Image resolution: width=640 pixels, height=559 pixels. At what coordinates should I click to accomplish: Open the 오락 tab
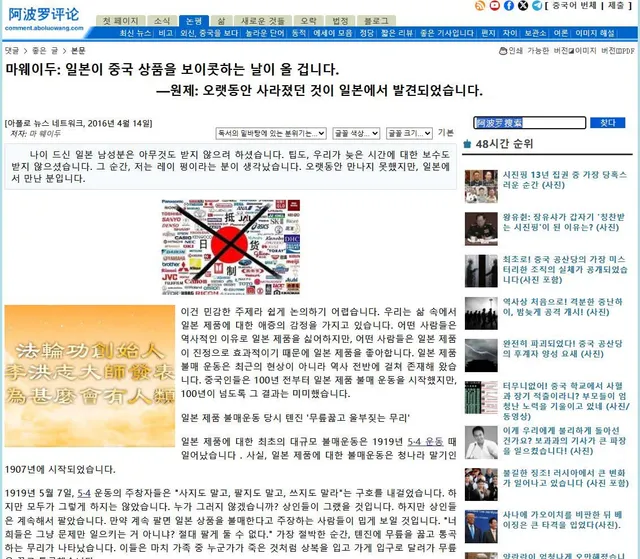309,21
